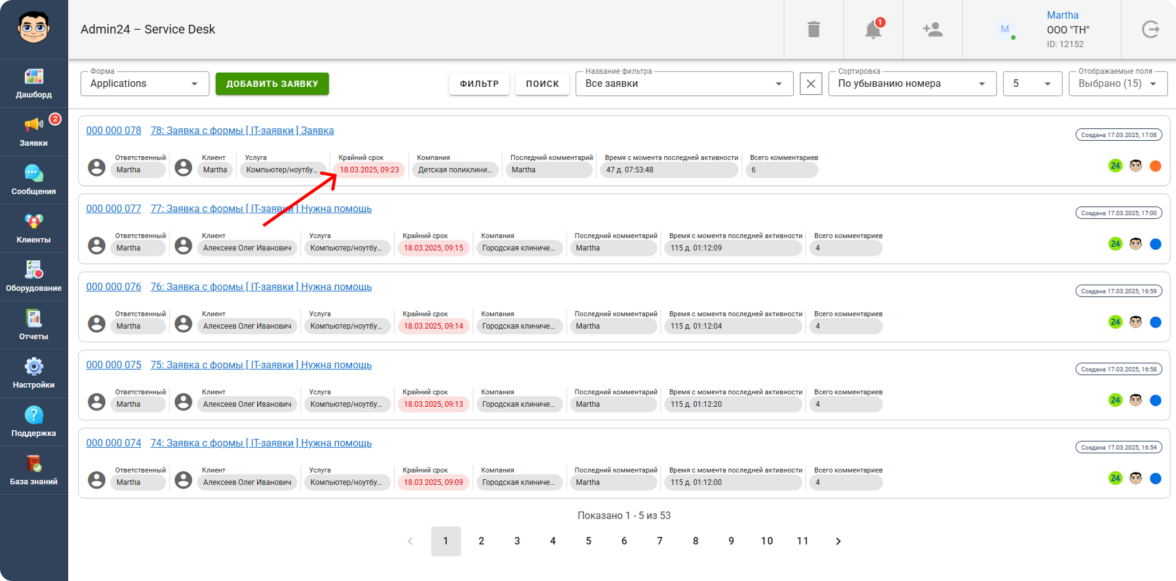
Task: Click the trash bin icon in header
Action: (x=813, y=30)
